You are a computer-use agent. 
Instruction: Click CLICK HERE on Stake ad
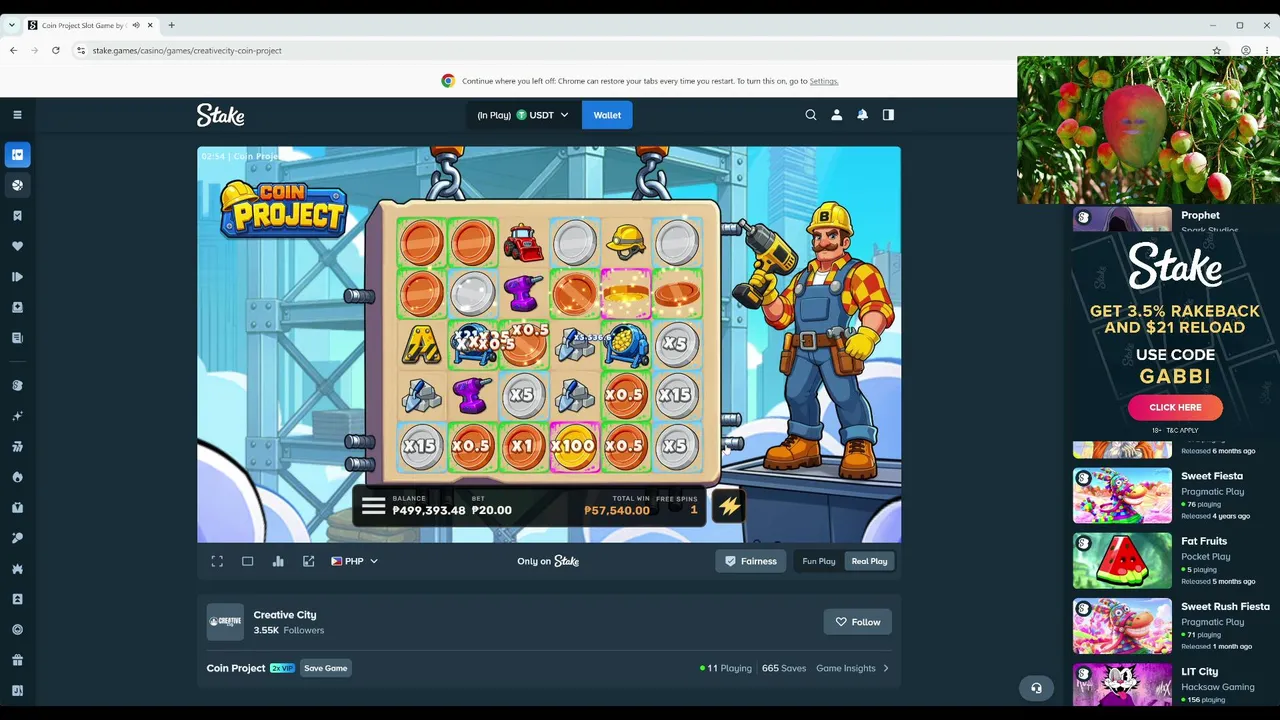(1175, 407)
